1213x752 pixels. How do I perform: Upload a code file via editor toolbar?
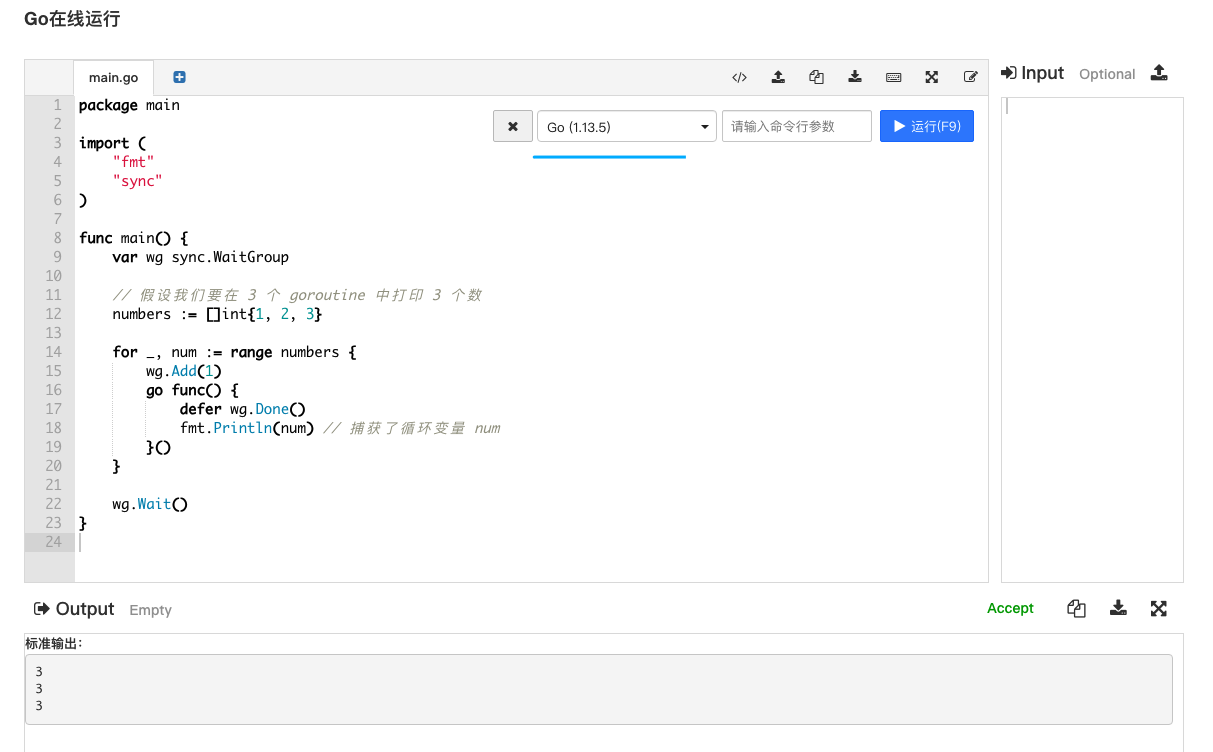coord(778,77)
